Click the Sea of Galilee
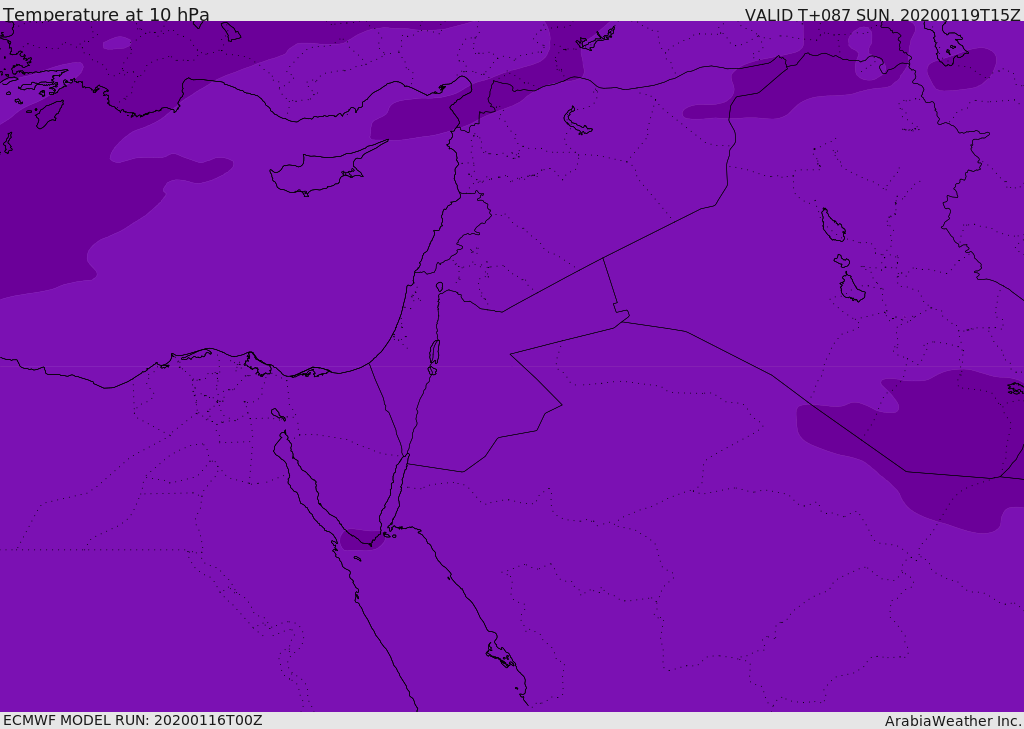 (x=440, y=287)
